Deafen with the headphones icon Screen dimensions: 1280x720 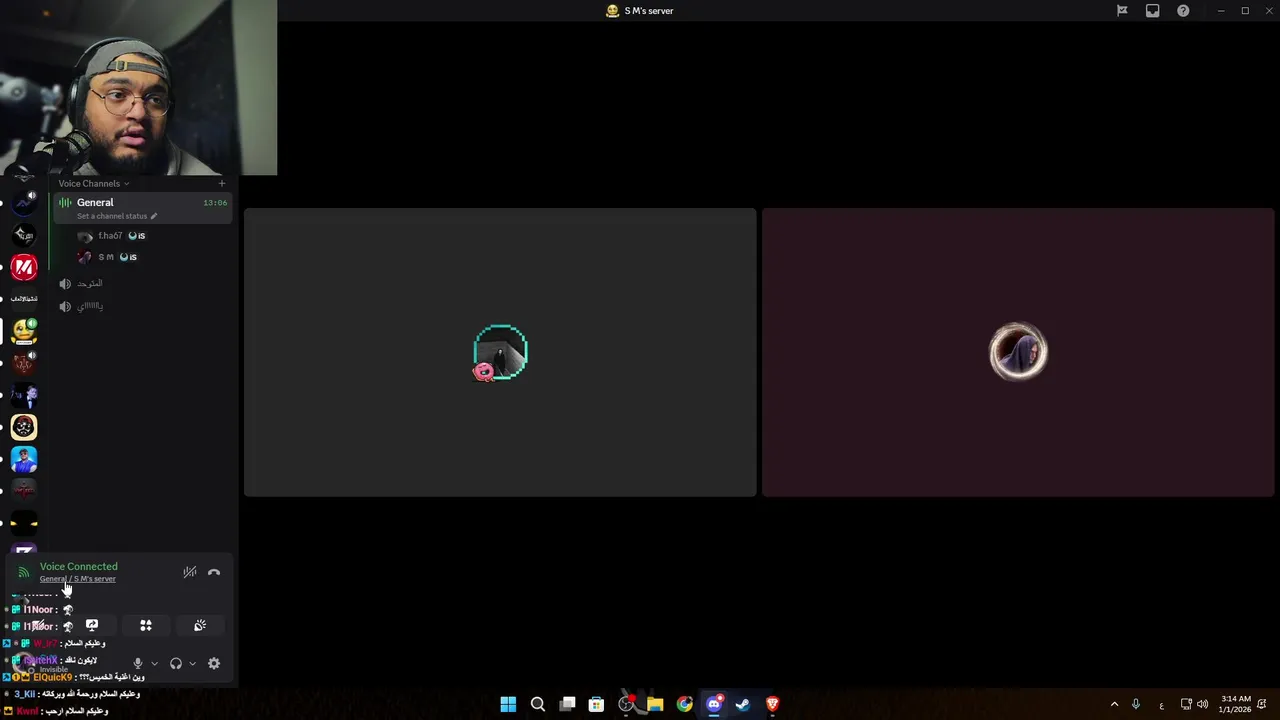click(176, 663)
